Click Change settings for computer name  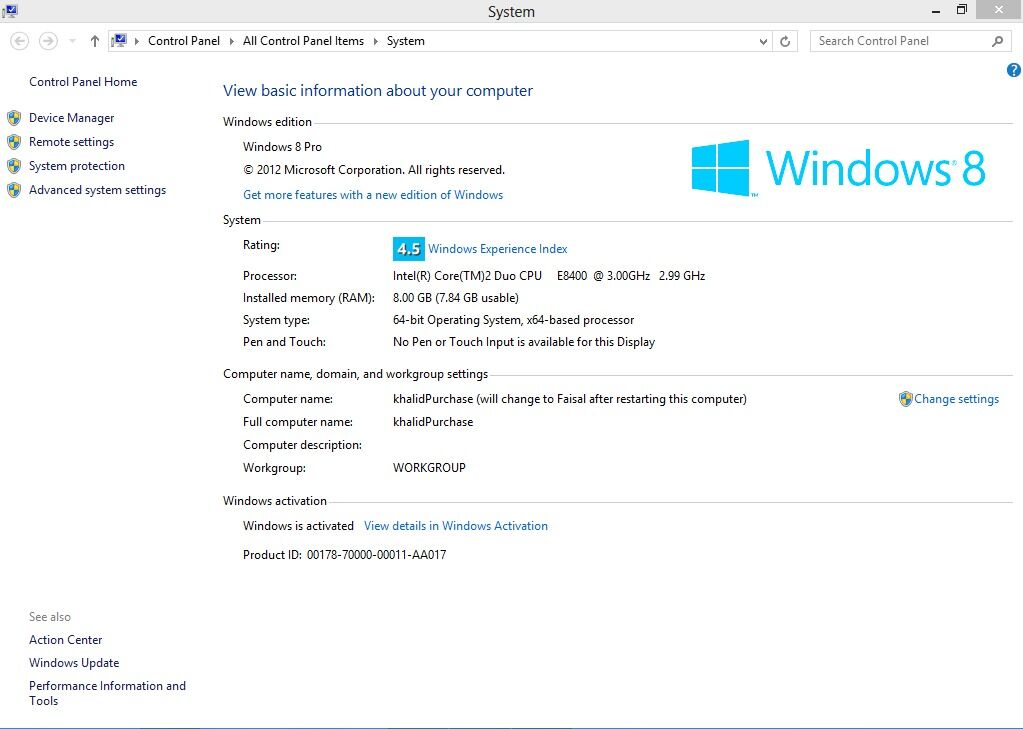tap(956, 399)
